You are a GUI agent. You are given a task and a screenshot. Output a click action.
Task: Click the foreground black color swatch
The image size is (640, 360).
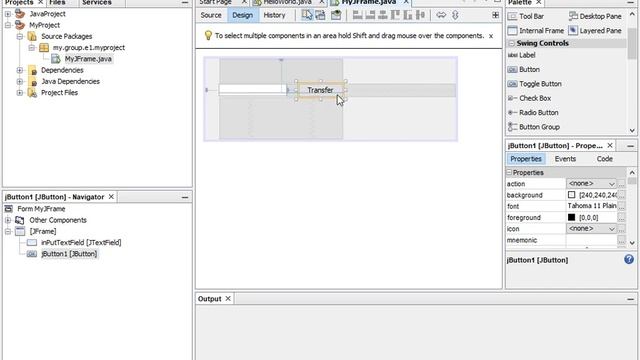571,218
